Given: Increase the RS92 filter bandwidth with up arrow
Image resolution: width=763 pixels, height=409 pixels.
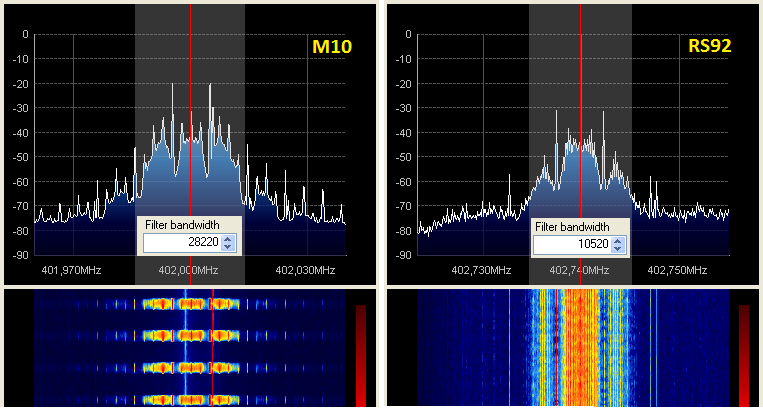Looking at the screenshot, I should (x=618, y=241).
